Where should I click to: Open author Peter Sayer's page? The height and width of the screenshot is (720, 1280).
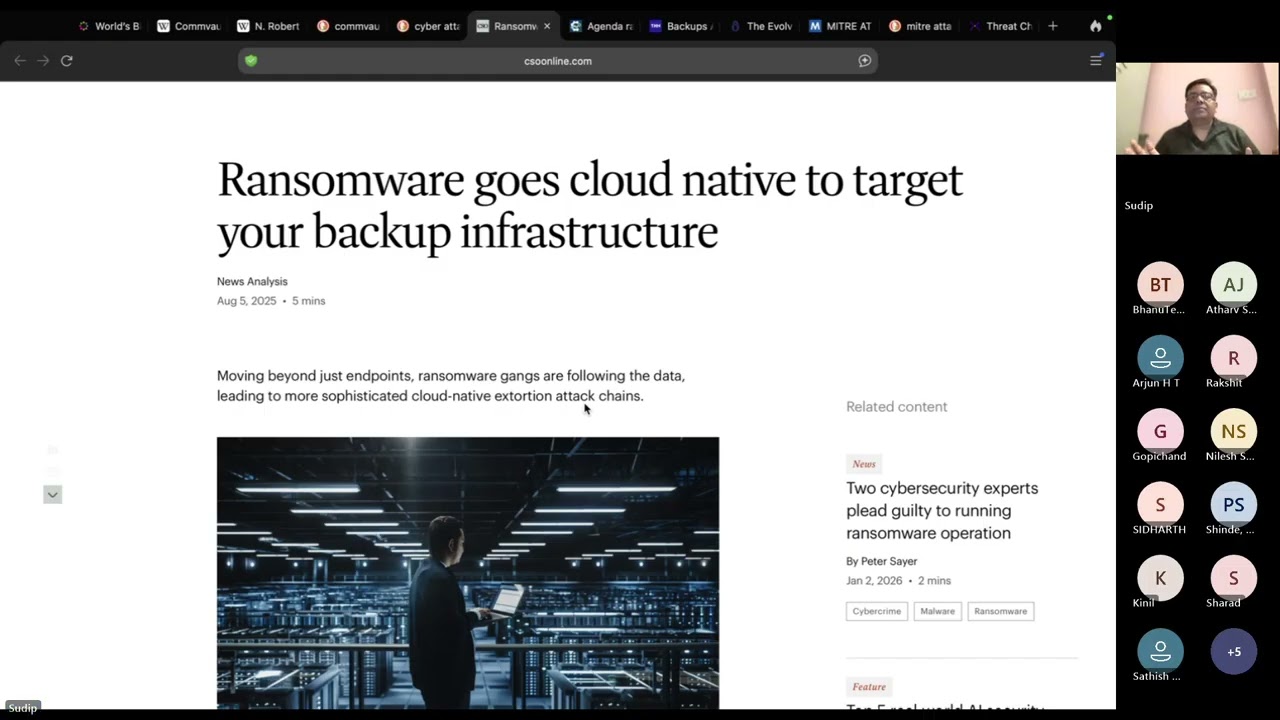889,561
